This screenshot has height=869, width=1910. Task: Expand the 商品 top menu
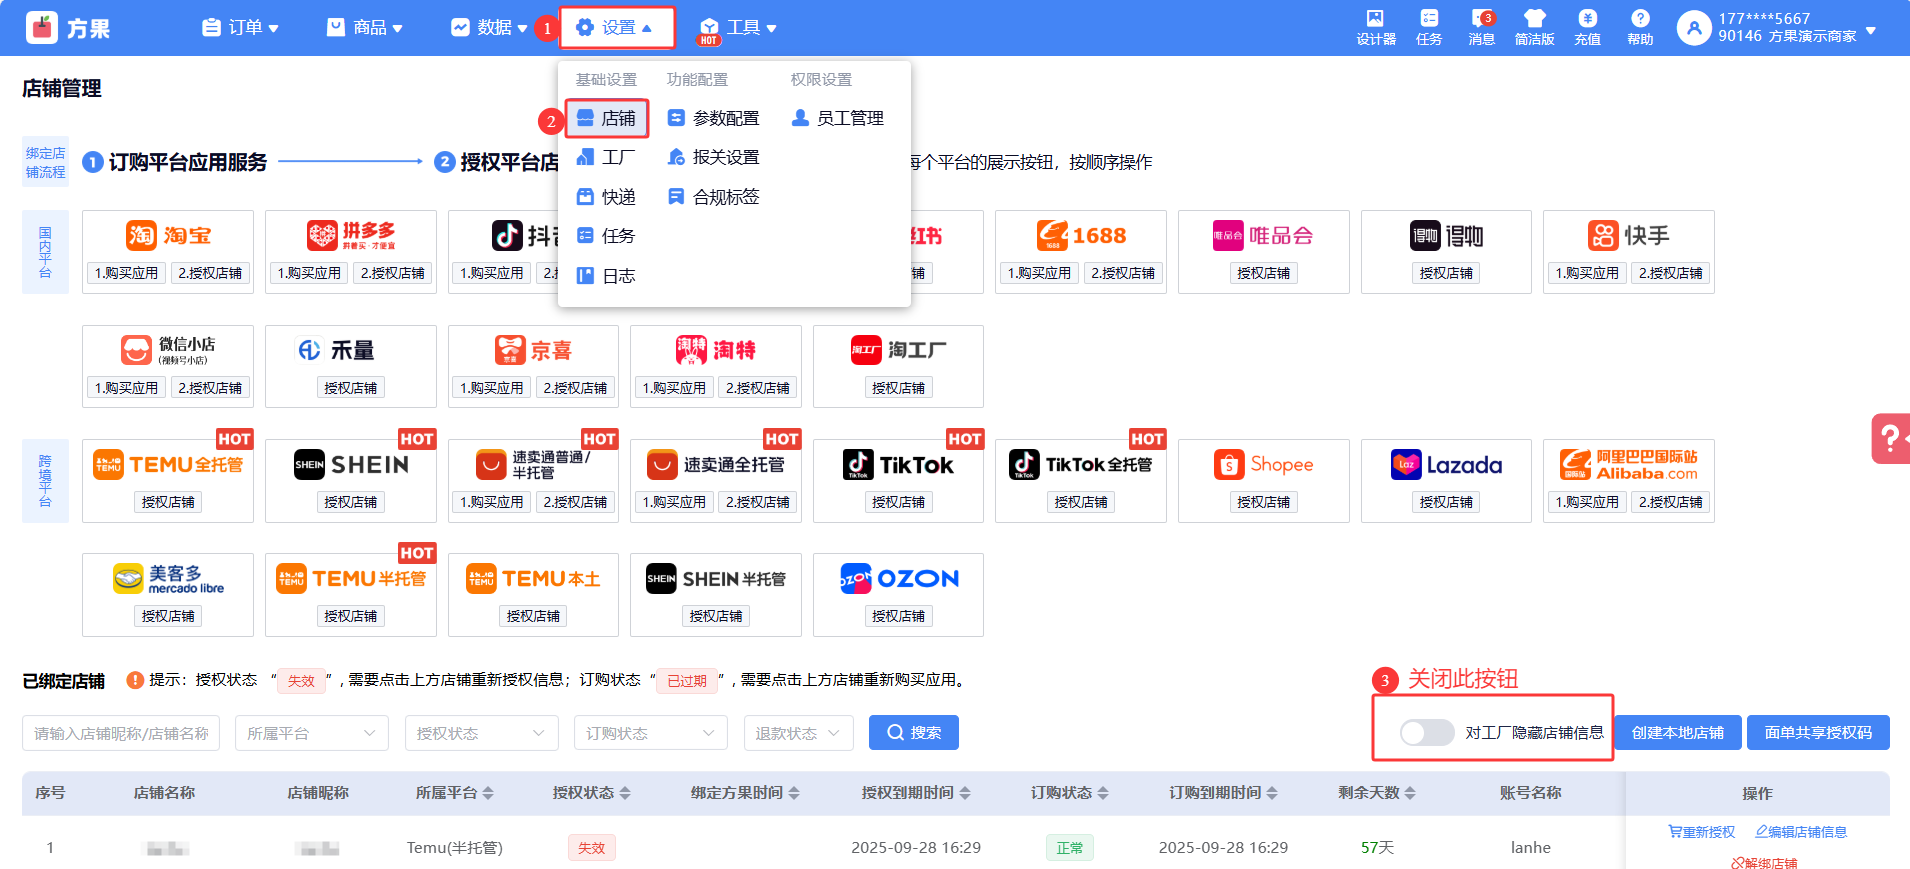365,28
